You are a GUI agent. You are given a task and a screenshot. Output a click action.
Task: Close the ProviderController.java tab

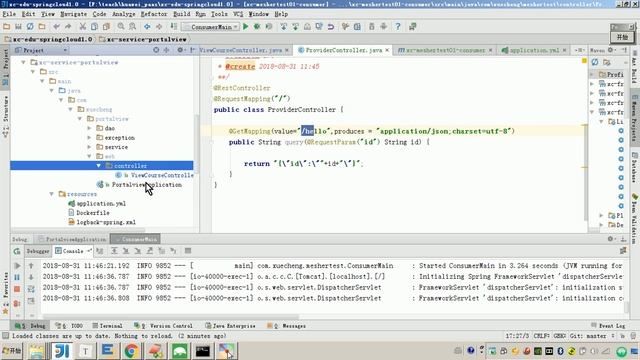[387, 50]
